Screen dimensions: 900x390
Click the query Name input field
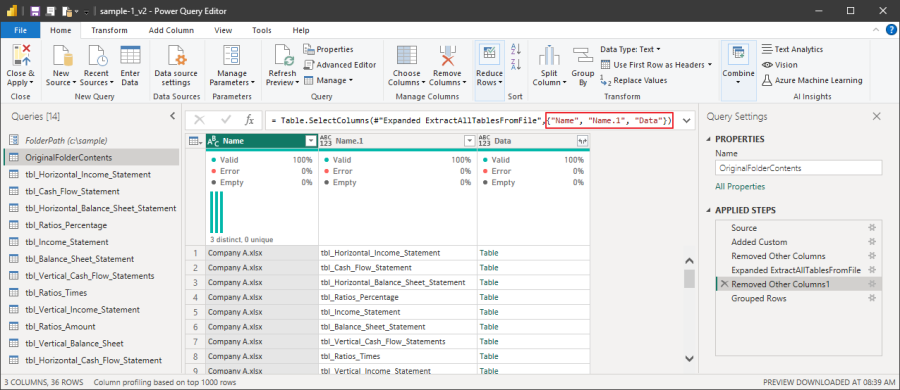(798, 168)
